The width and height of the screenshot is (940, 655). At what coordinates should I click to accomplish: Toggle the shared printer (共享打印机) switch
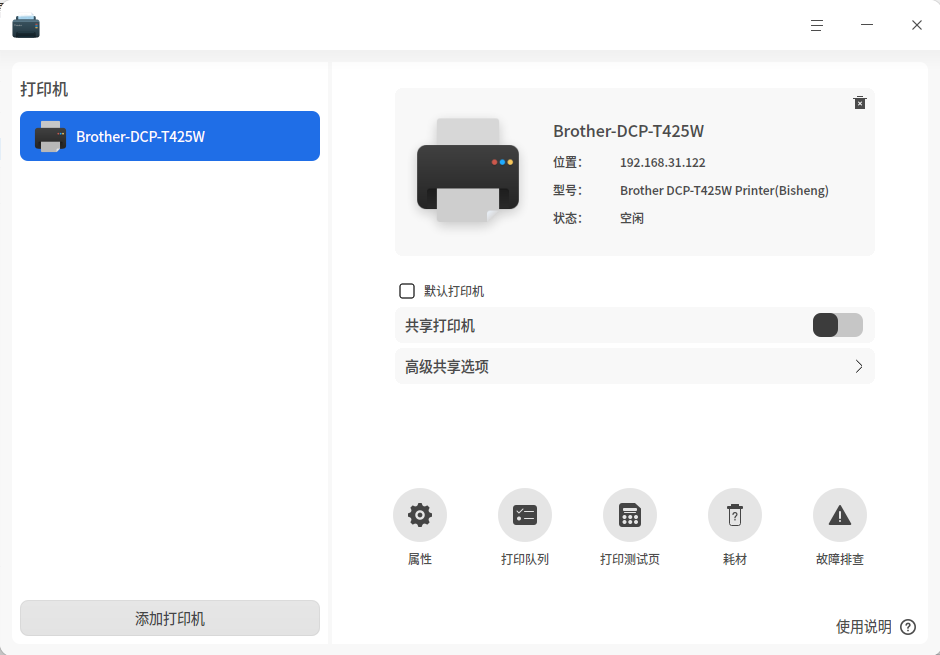(837, 325)
